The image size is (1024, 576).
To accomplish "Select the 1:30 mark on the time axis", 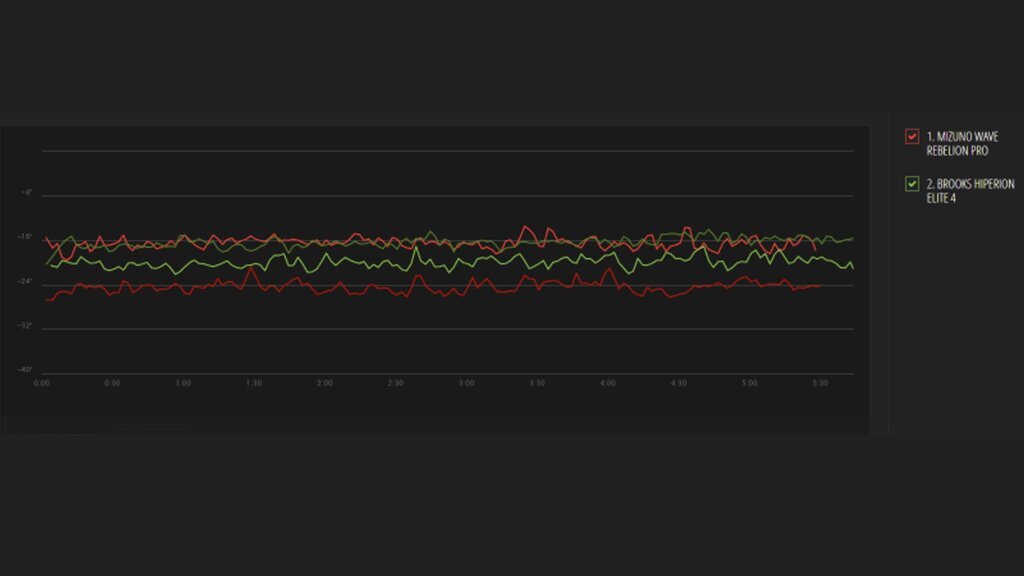I will pos(254,382).
